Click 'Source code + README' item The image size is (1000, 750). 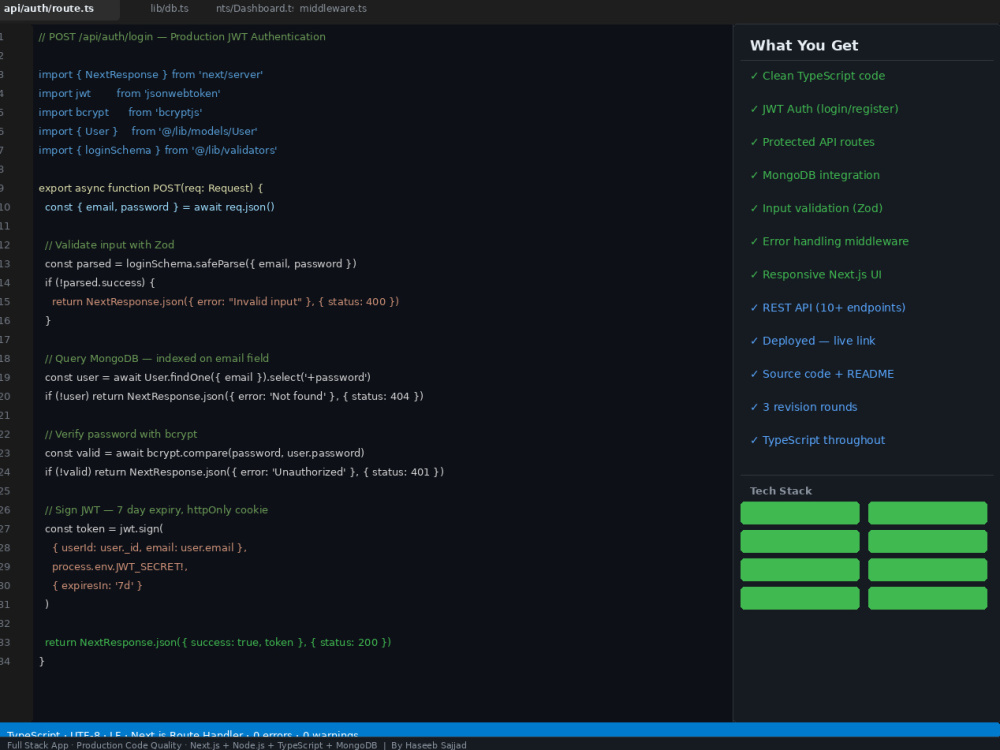(x=822, y=374)
